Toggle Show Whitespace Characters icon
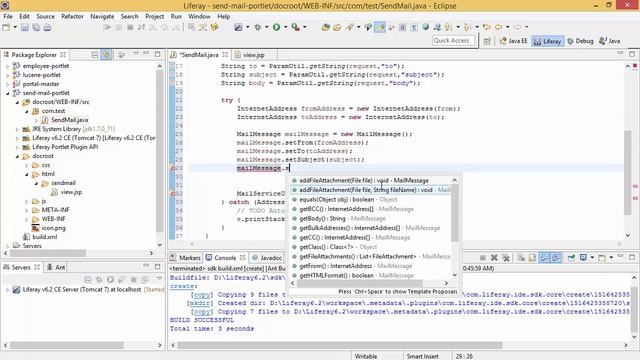This screenshot has height=360, width=640. [x=414, y=27]
